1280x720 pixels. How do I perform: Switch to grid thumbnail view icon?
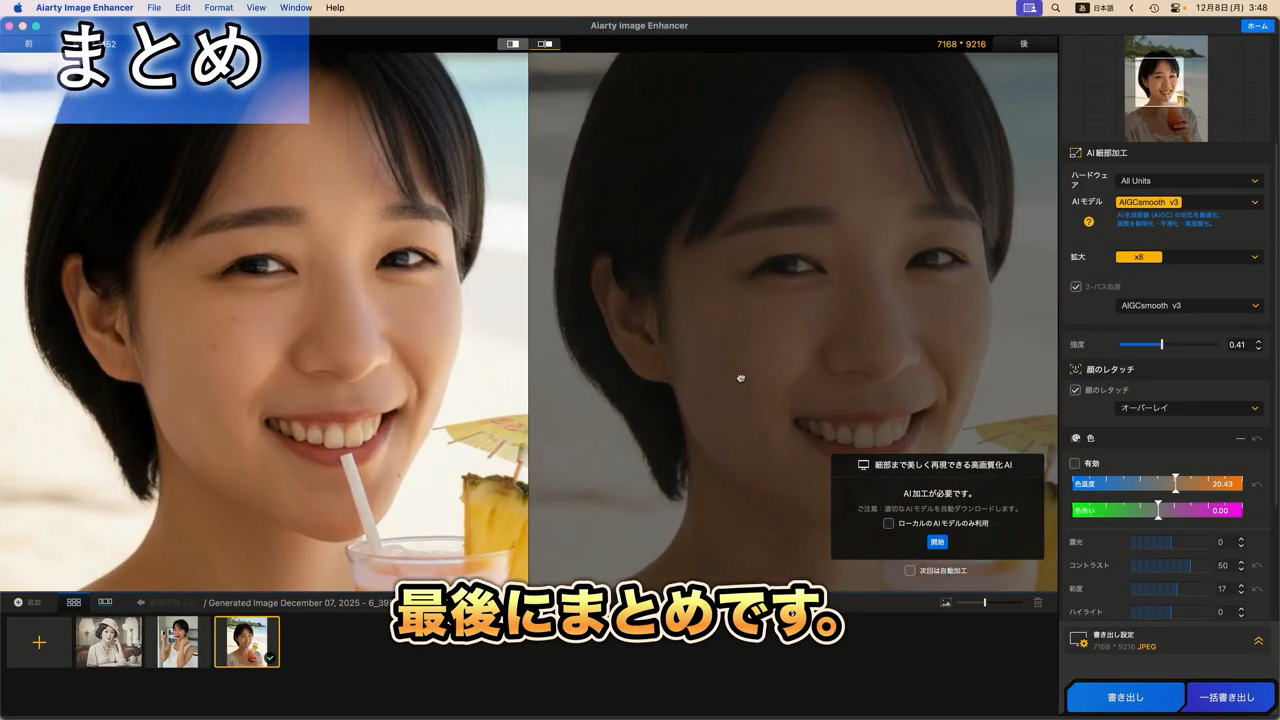pyautogui.click(x=74, y=602)
